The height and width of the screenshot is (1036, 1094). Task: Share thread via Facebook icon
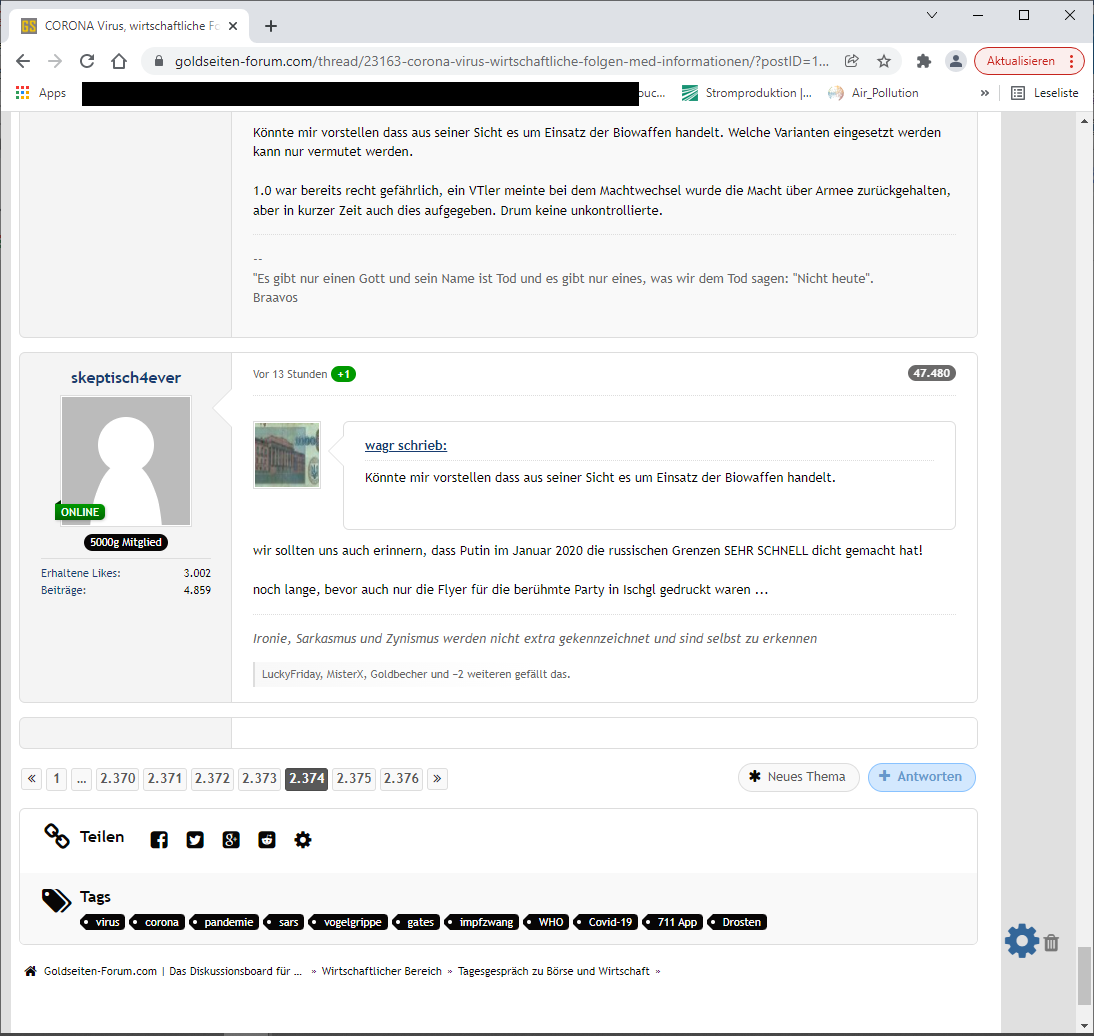coord(159,840)
